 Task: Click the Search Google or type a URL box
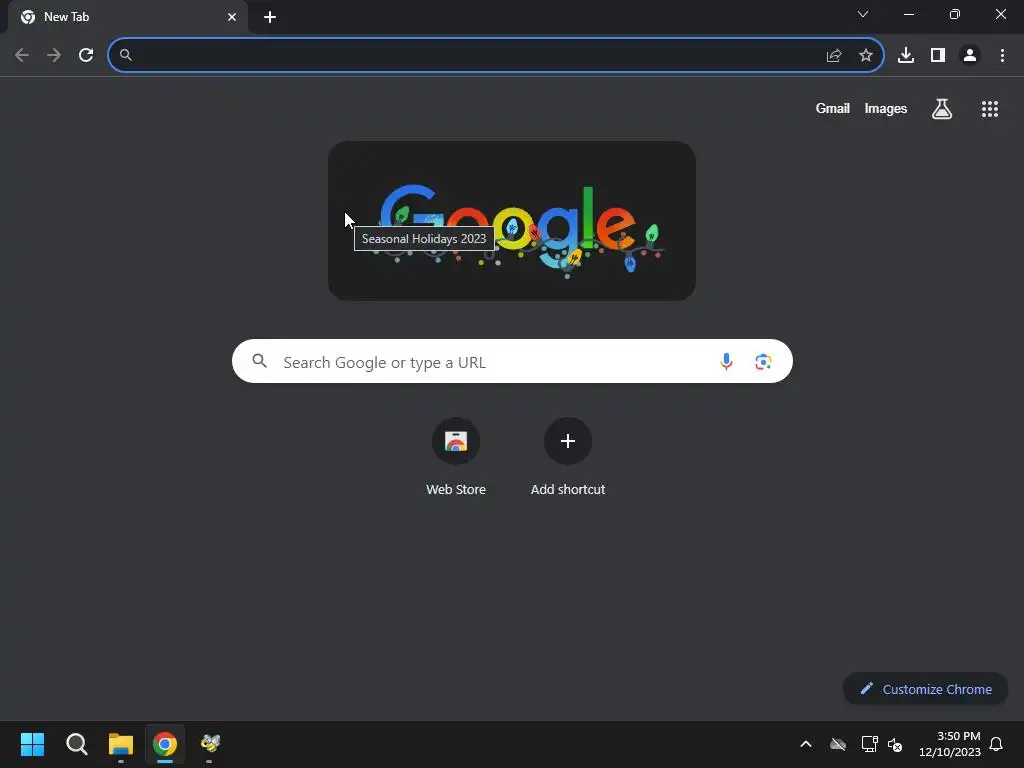coord(513,361)
